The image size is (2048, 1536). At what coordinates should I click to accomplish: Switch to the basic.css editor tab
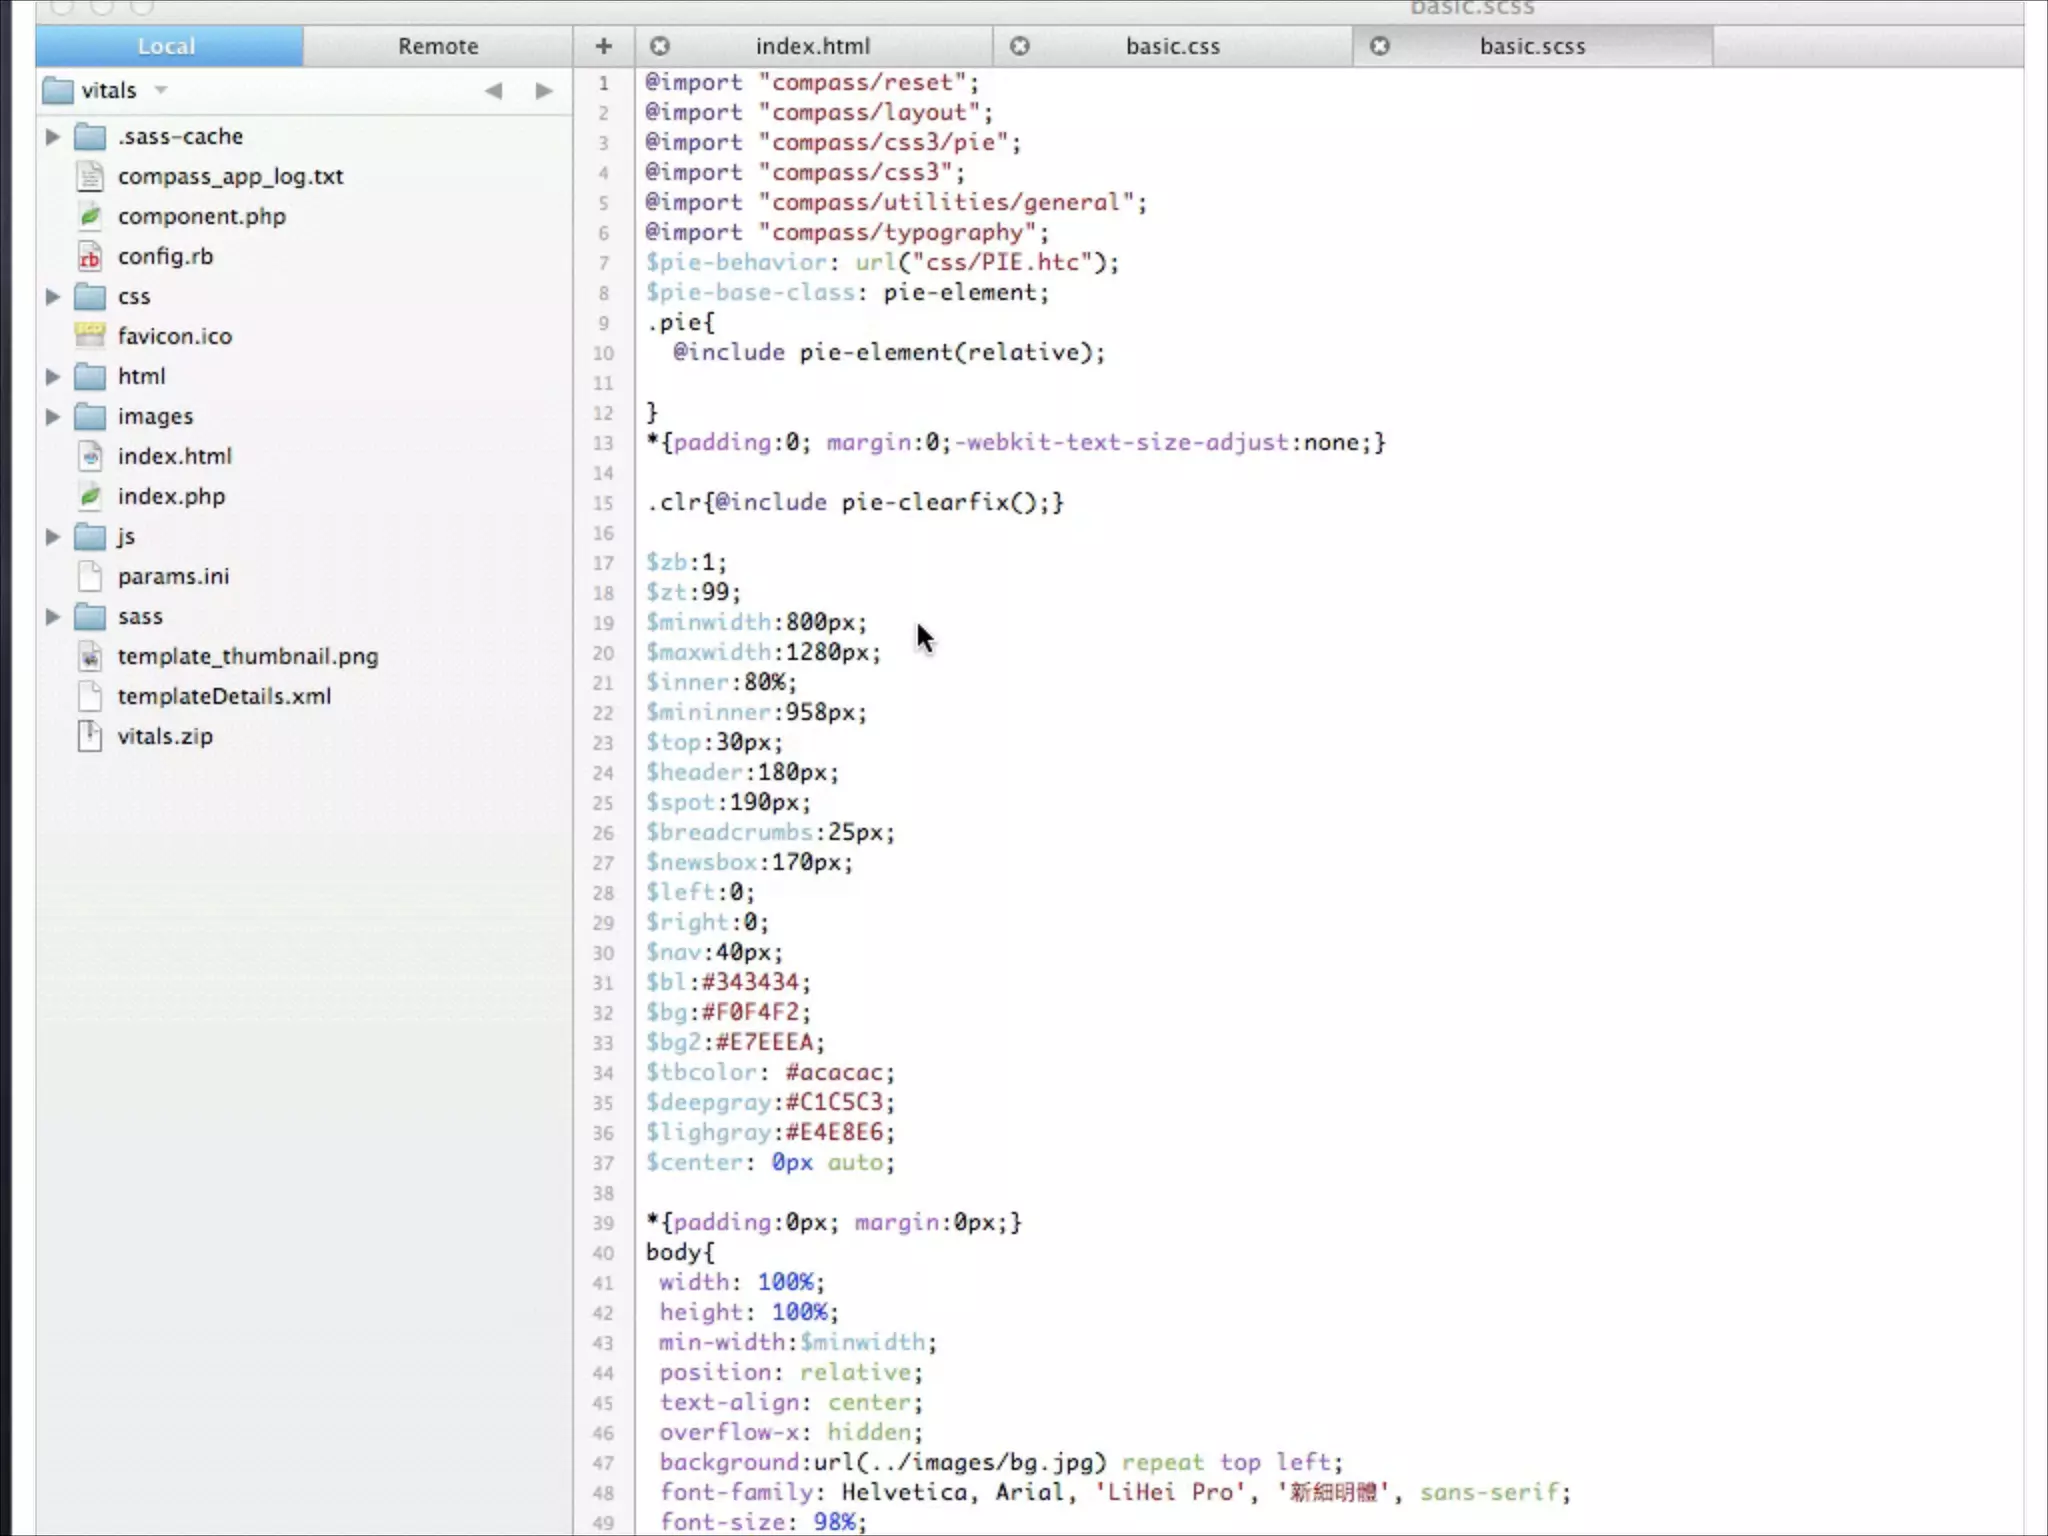point(1172,46)
